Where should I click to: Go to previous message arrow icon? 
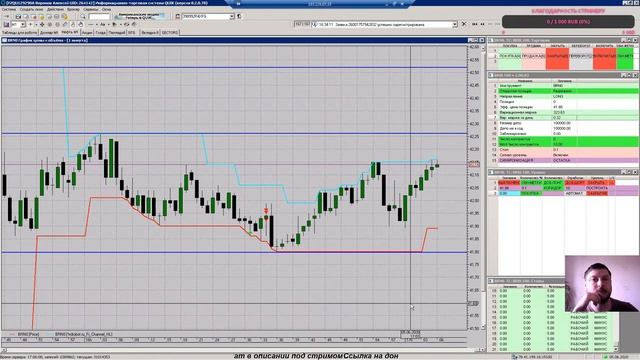482,24
